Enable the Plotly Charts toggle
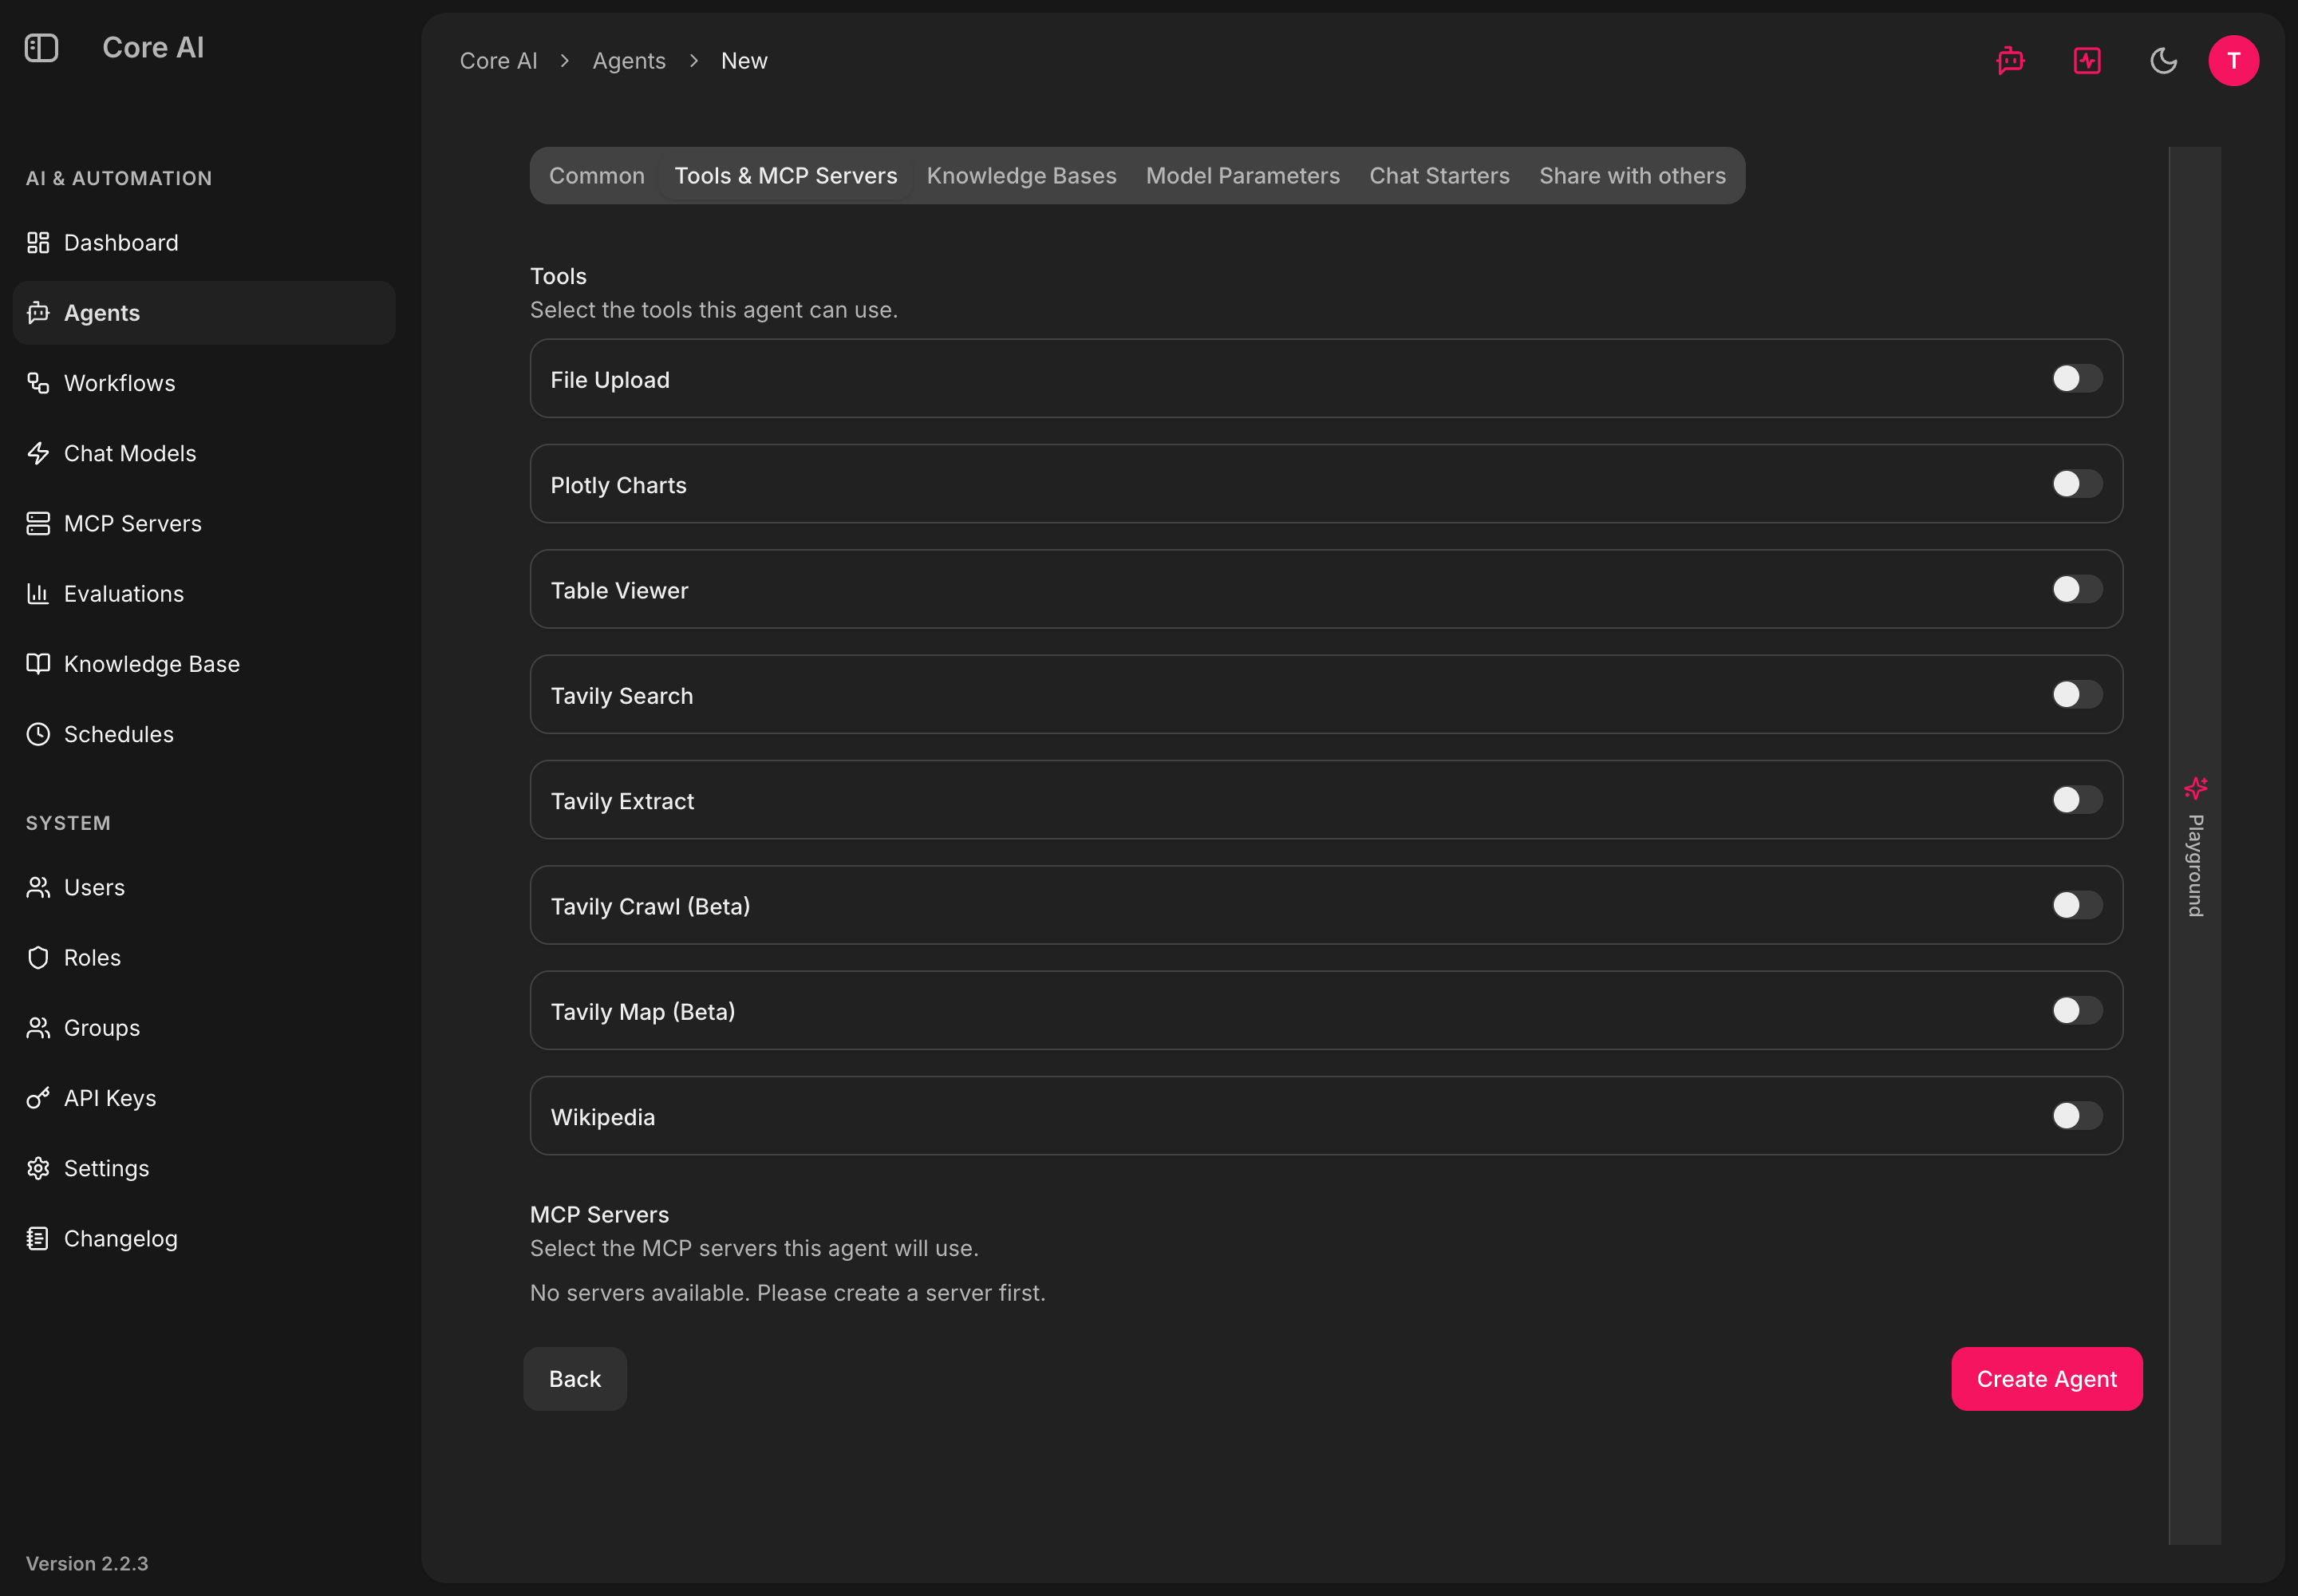Screen dimensions: 2298x1596 pos(2076,484)
